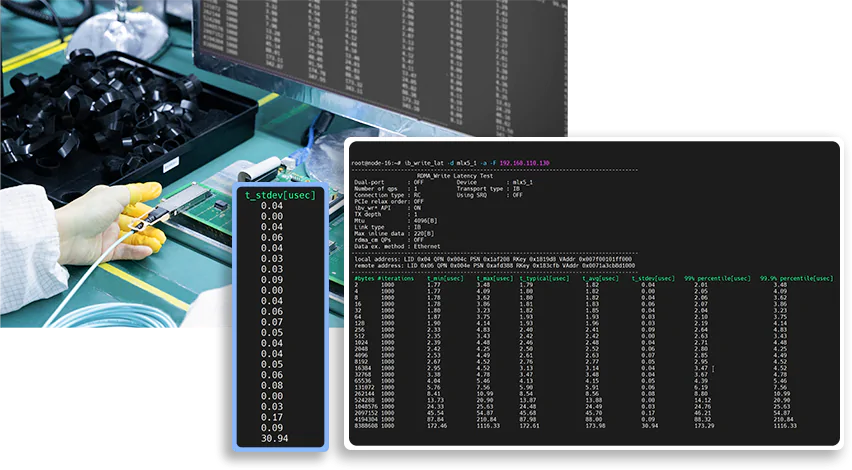
Task: Select the 30.94 value in the zoomed callout
Action: 274,438
